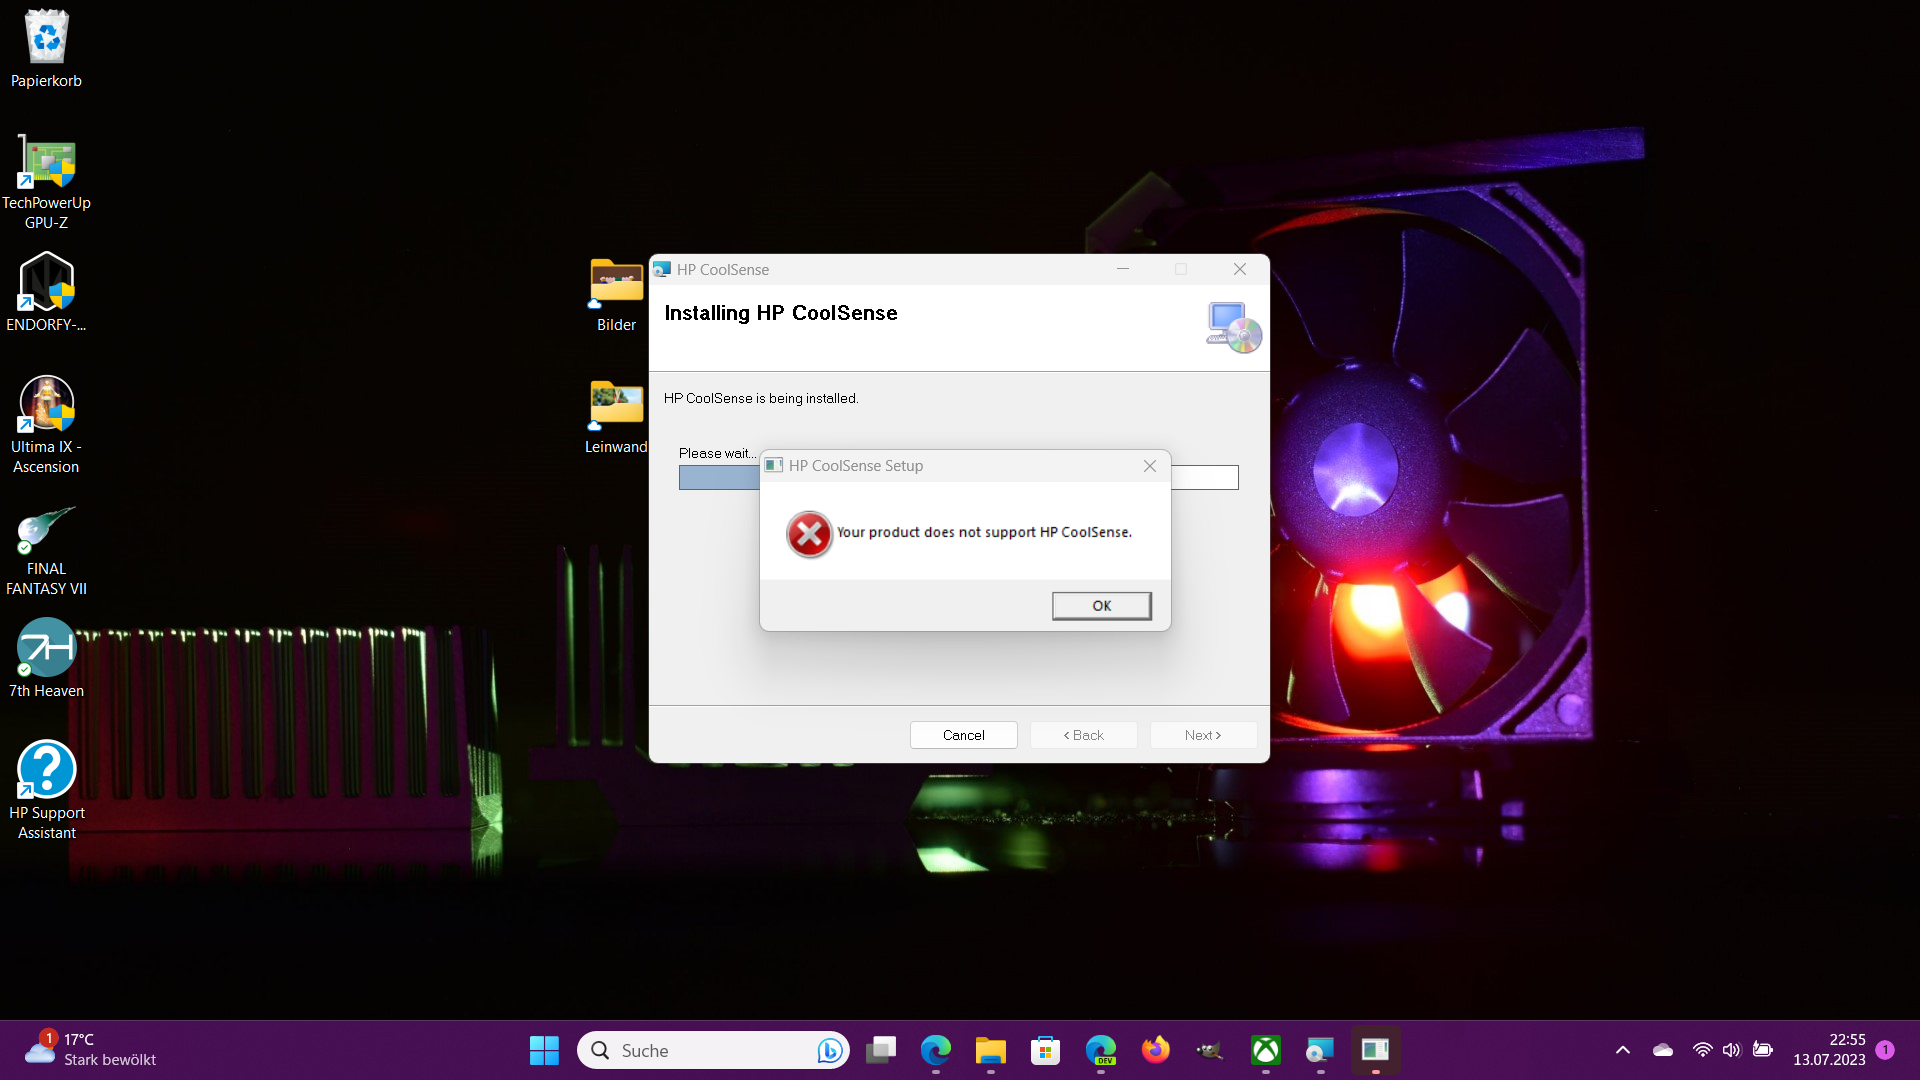Expand the hidden system tray icons chevron
This screenshot has height=1080, width=1920.
[1622, 1050]
